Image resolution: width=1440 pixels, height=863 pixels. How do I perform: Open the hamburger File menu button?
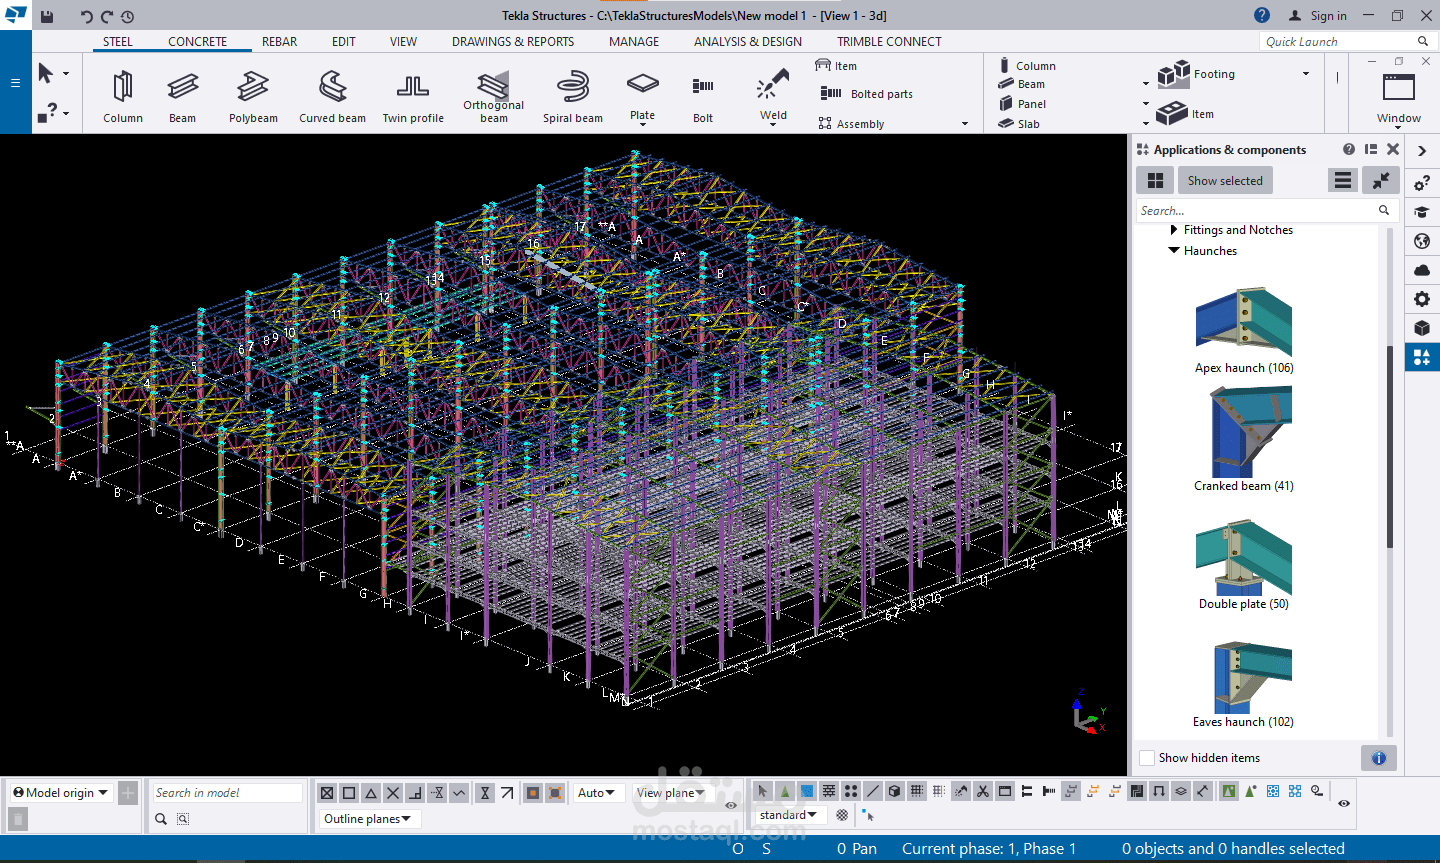click(15, 83)
